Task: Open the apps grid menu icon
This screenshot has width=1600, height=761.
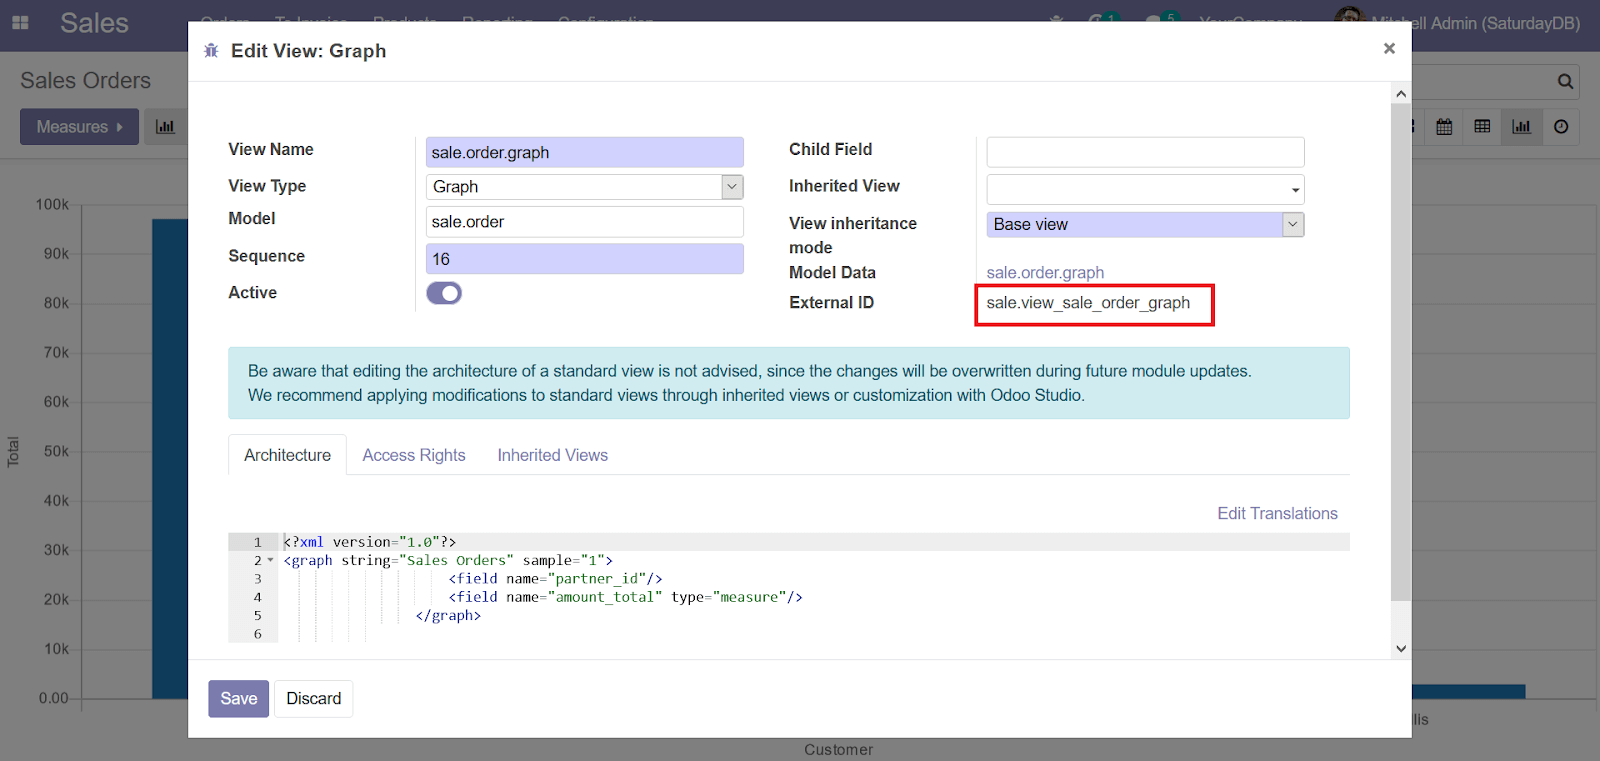Action: 20,22
